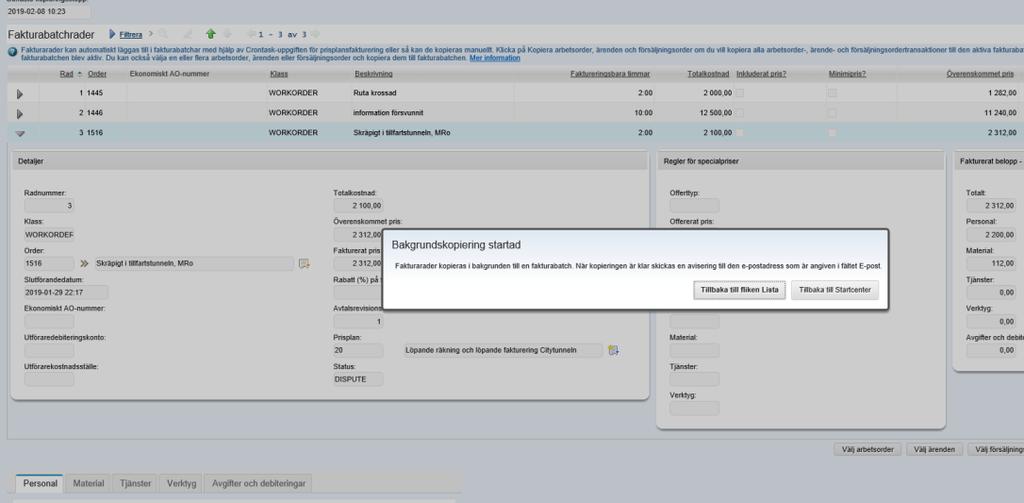Expand row details for order 1446
Image resolution: width=1024 pixels, height=503 pixels.
[x=20, y=114]
